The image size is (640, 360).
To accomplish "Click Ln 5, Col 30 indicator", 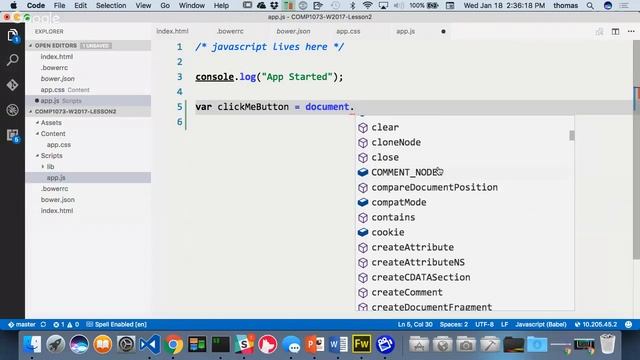I will [x=415, y=324].
